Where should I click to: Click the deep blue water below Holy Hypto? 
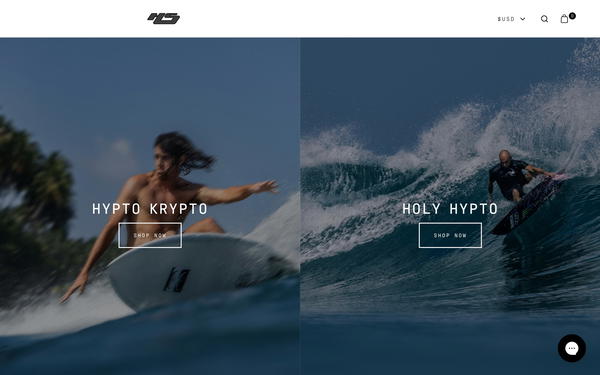coord(450,337)
